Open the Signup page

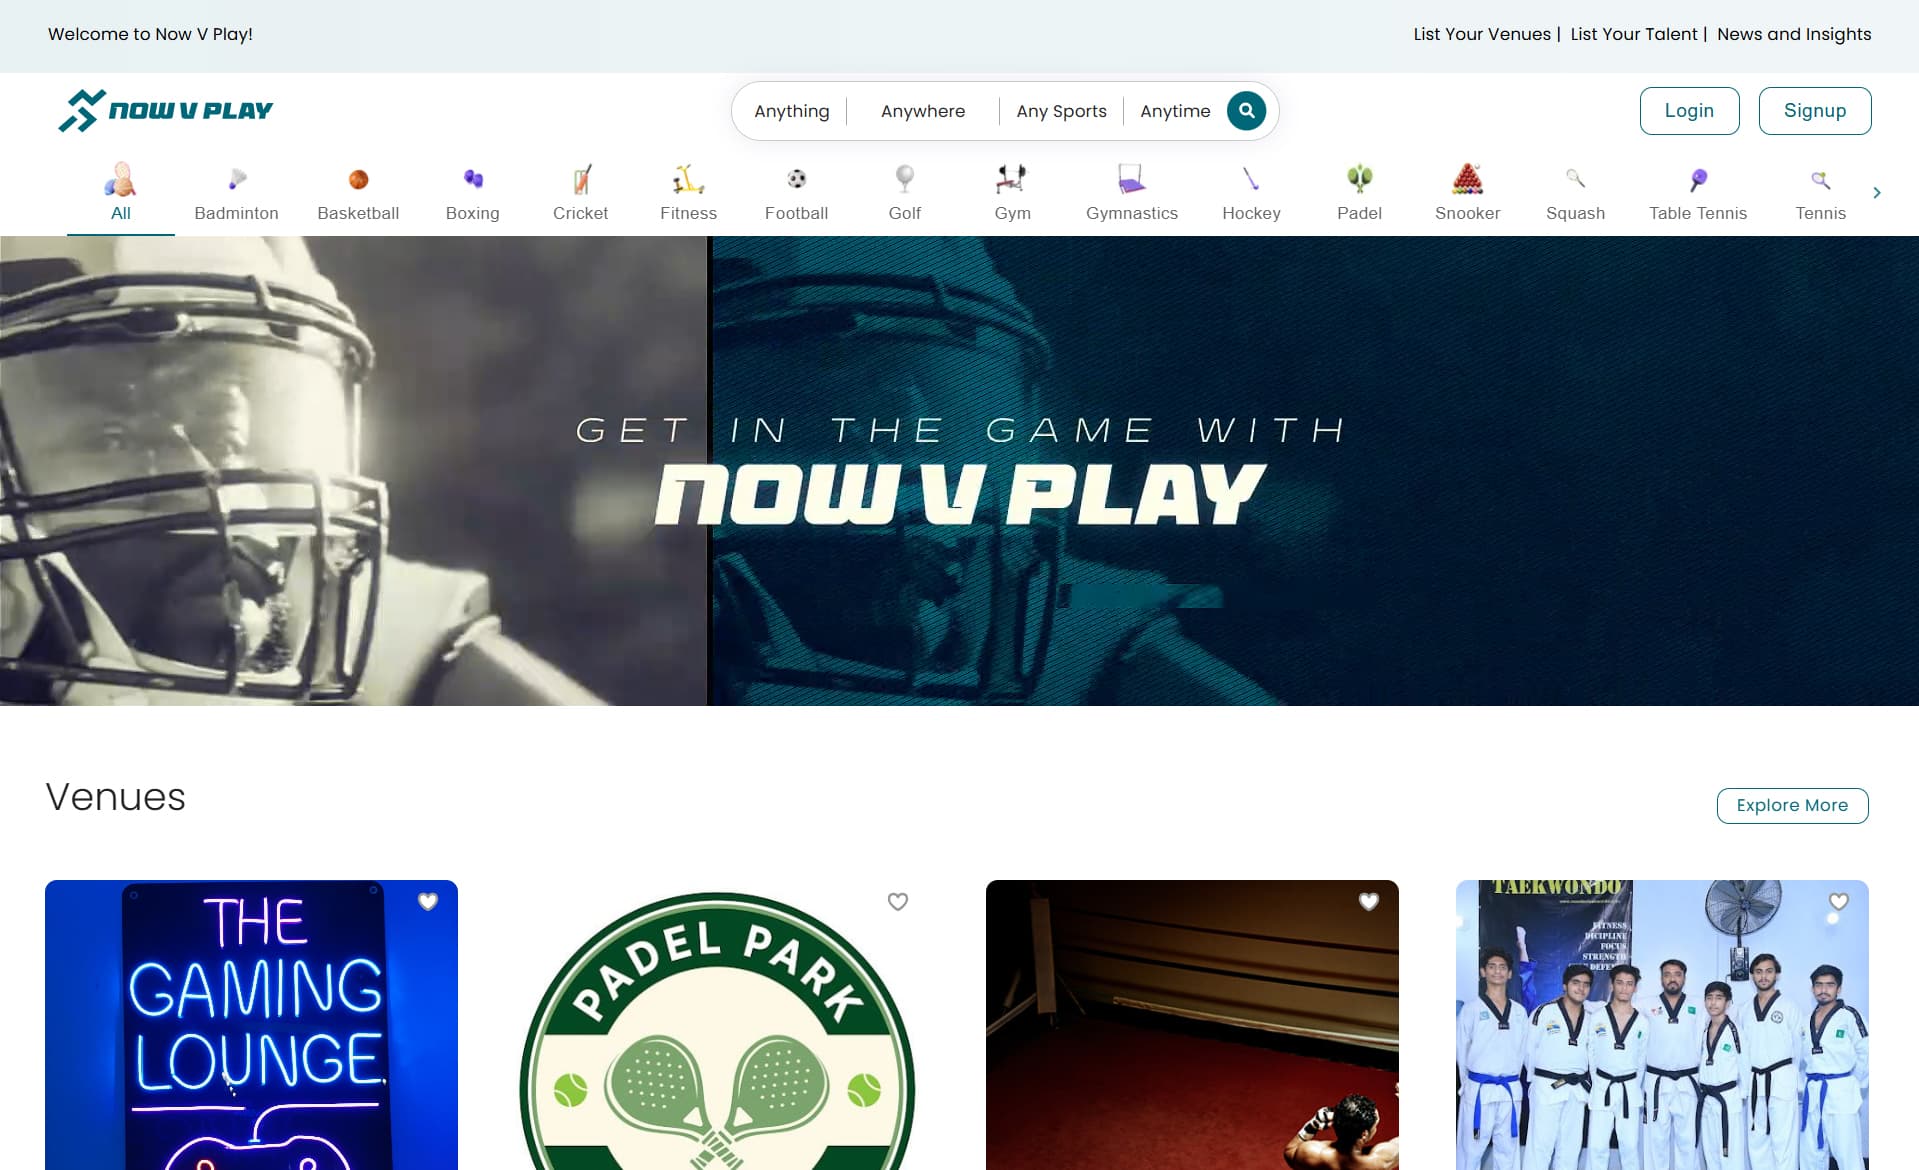1814,110
